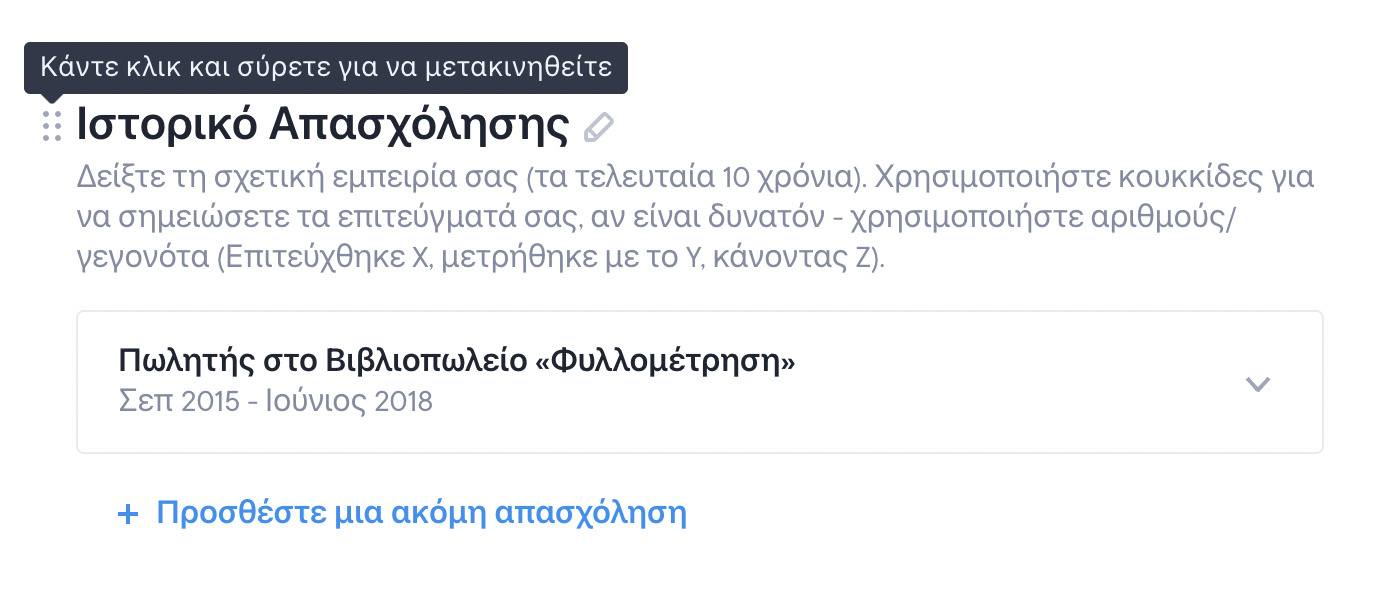
Task: Click the six-dot drag handle icon
Action: coord(52,126)
